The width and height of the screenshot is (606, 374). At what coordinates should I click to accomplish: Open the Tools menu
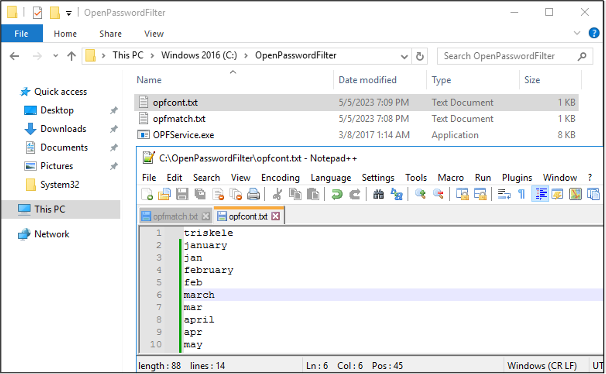click(416, 178)
